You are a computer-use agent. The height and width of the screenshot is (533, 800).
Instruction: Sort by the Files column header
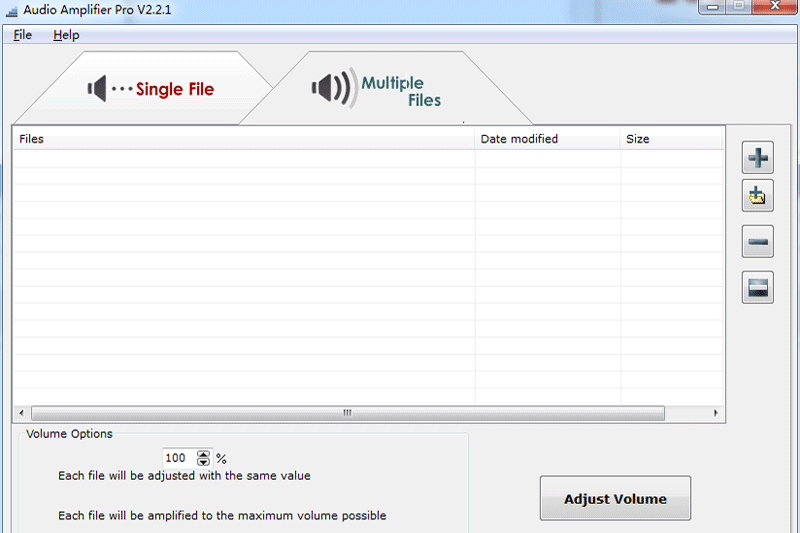240,139
